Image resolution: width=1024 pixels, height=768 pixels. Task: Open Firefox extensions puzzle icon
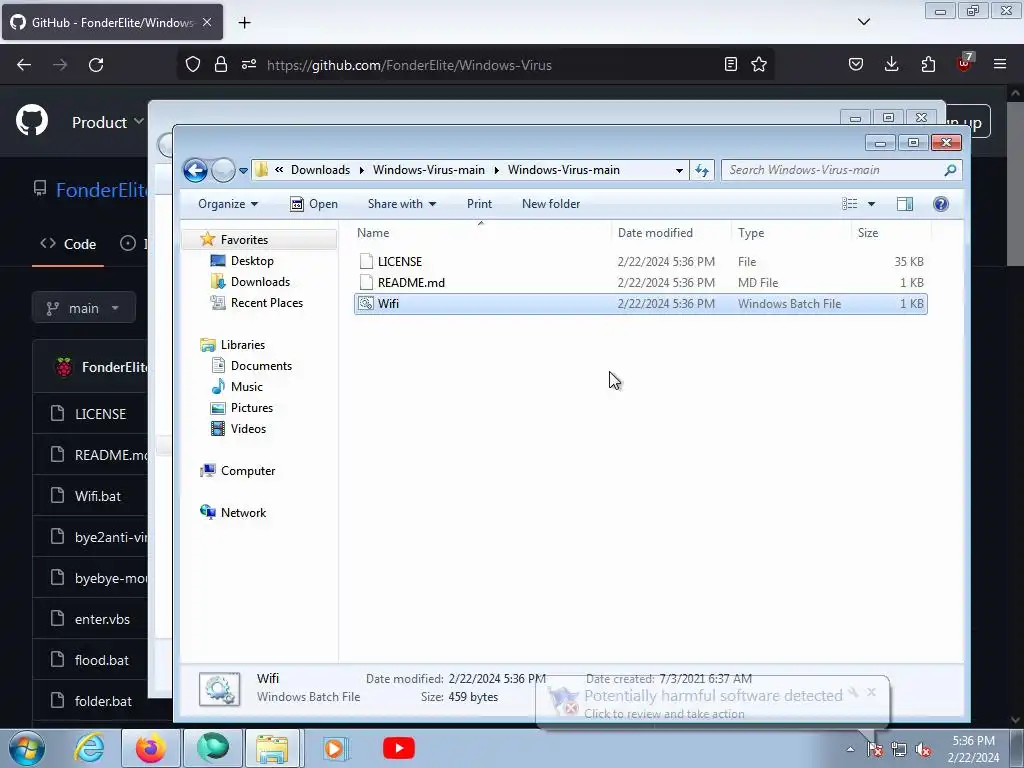click(928, 64)
